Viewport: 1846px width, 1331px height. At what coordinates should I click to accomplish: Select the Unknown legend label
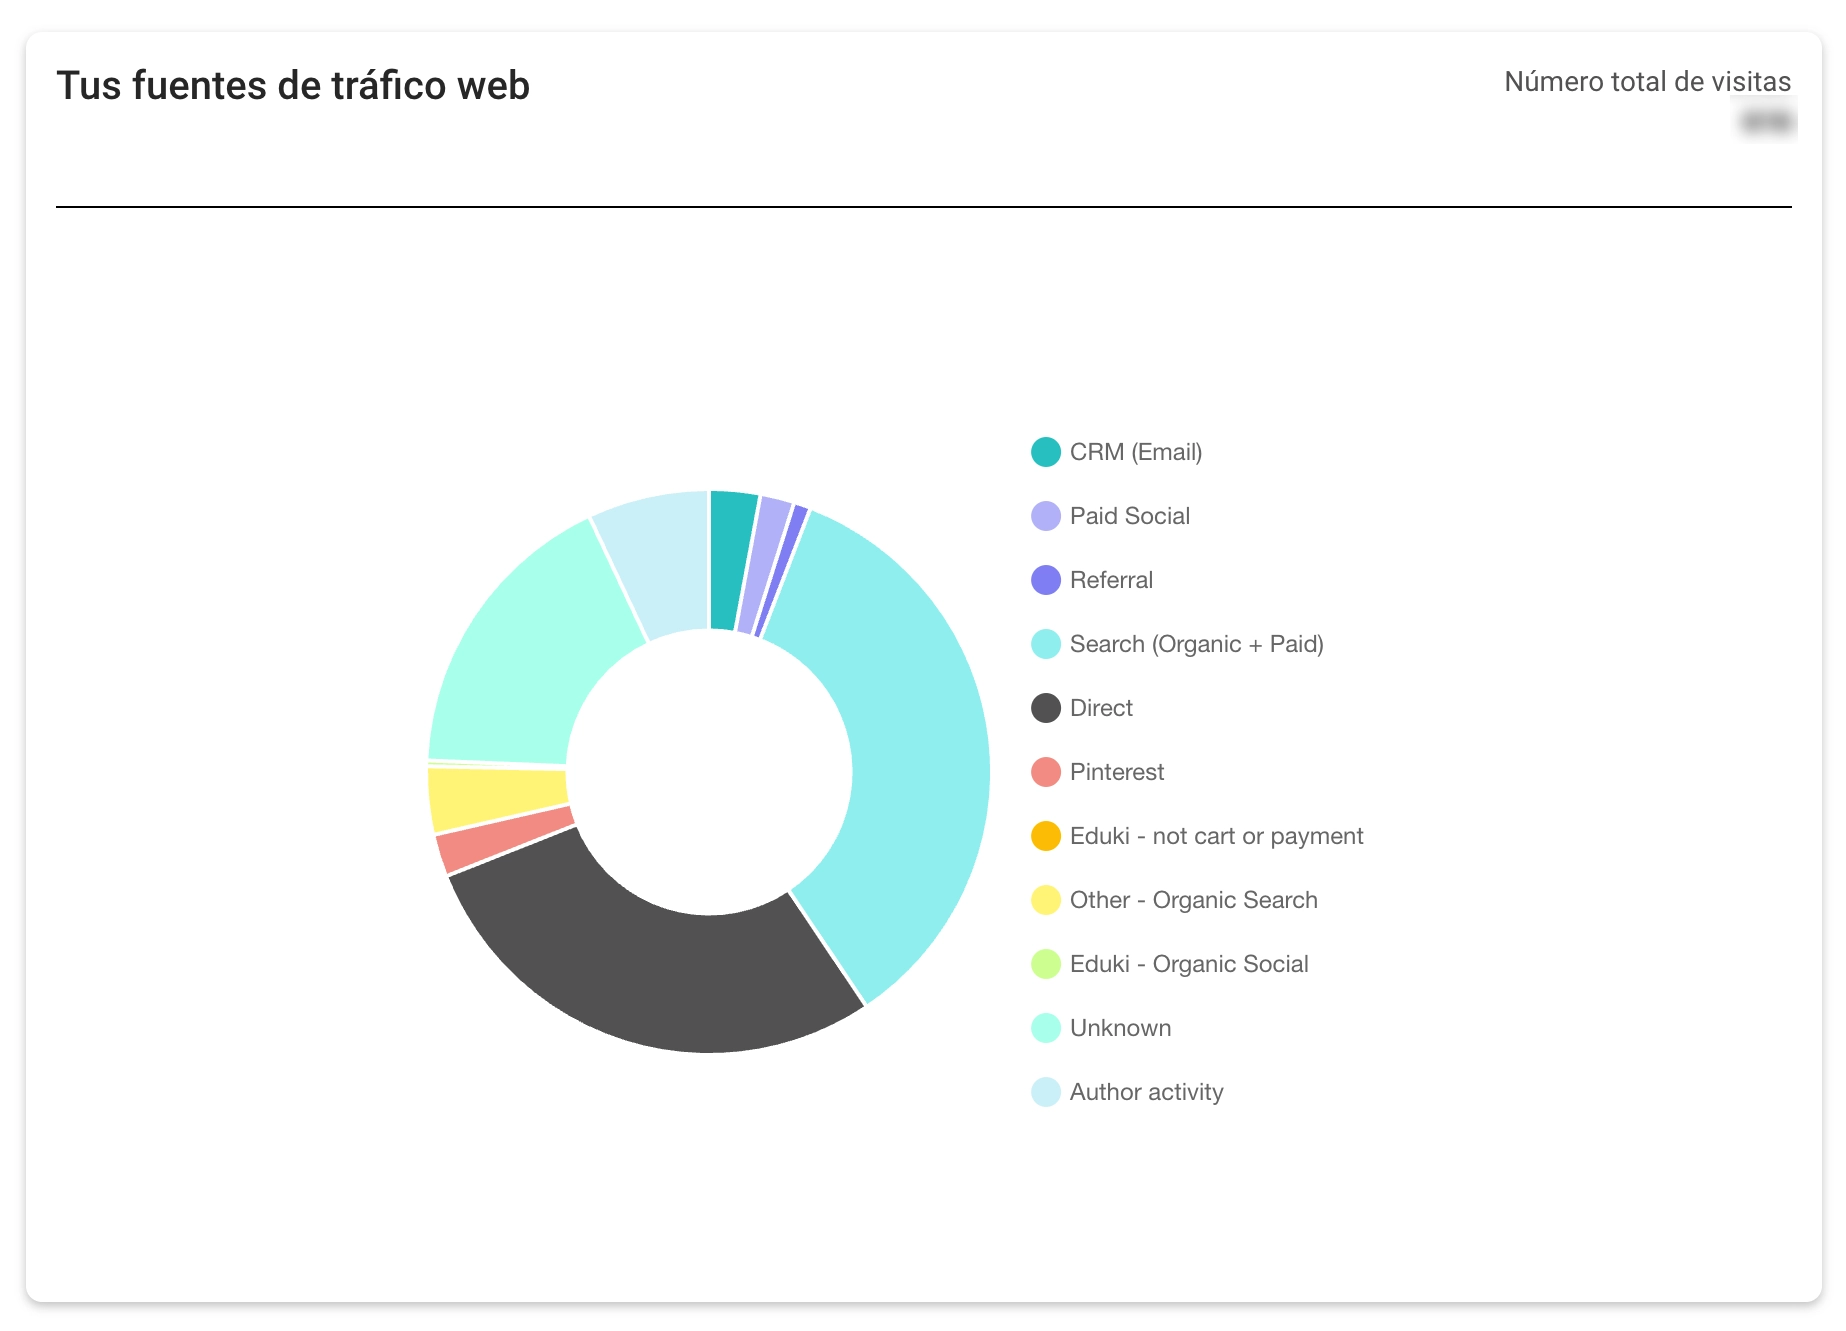click(1120, 1028)
